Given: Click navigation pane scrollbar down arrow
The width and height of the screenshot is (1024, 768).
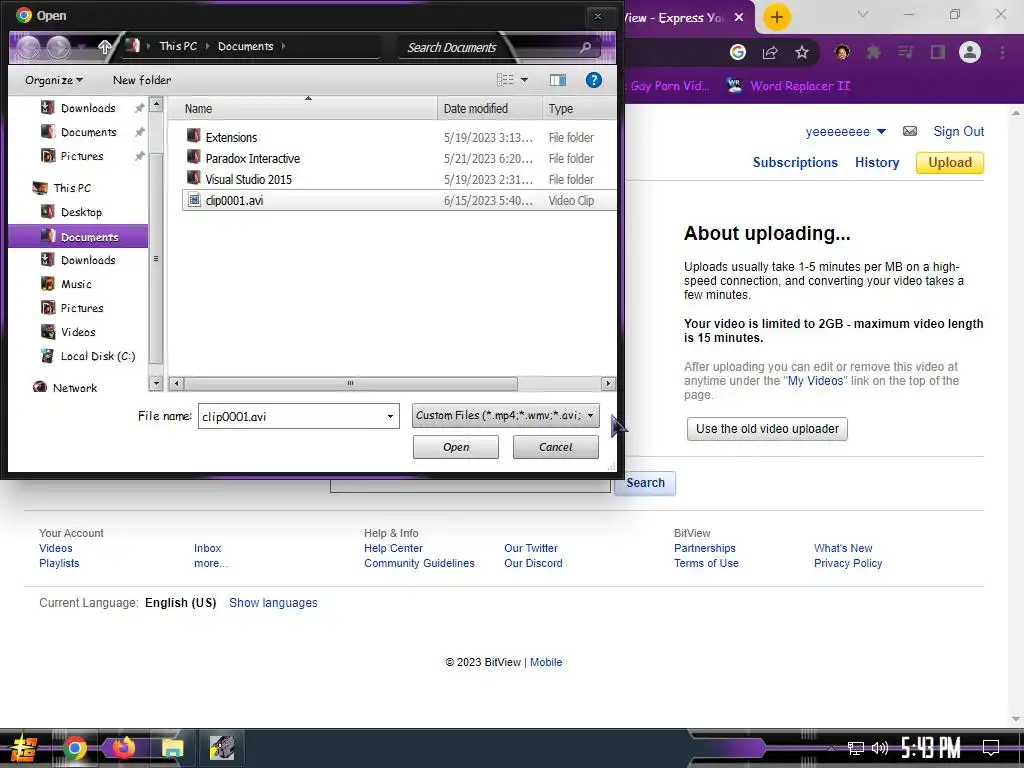Looking at the screenshot, I should point(156,383).
